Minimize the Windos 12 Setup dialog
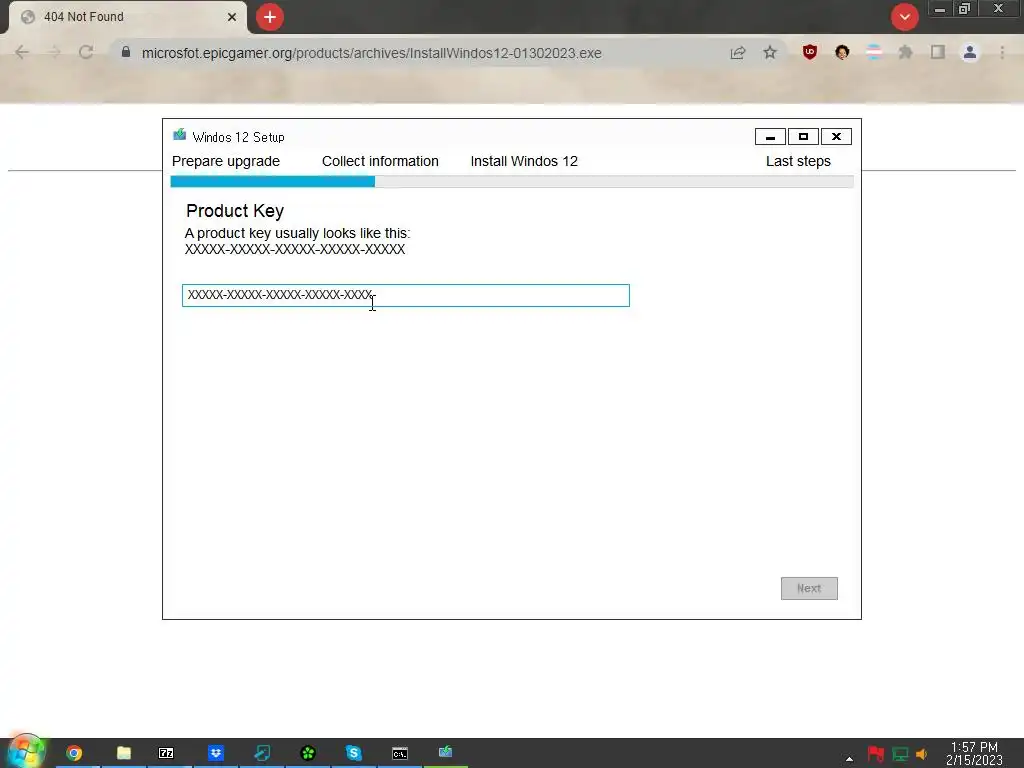 coord(771,136)
